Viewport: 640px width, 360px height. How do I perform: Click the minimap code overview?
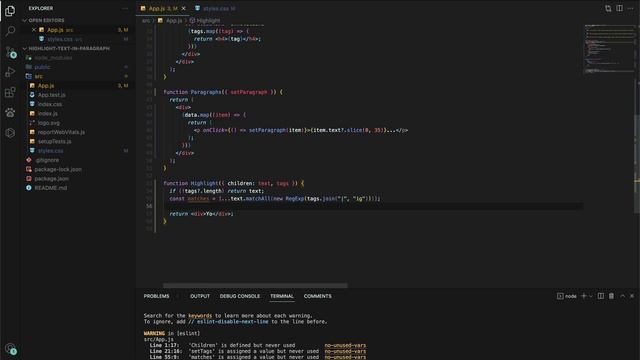609,49
